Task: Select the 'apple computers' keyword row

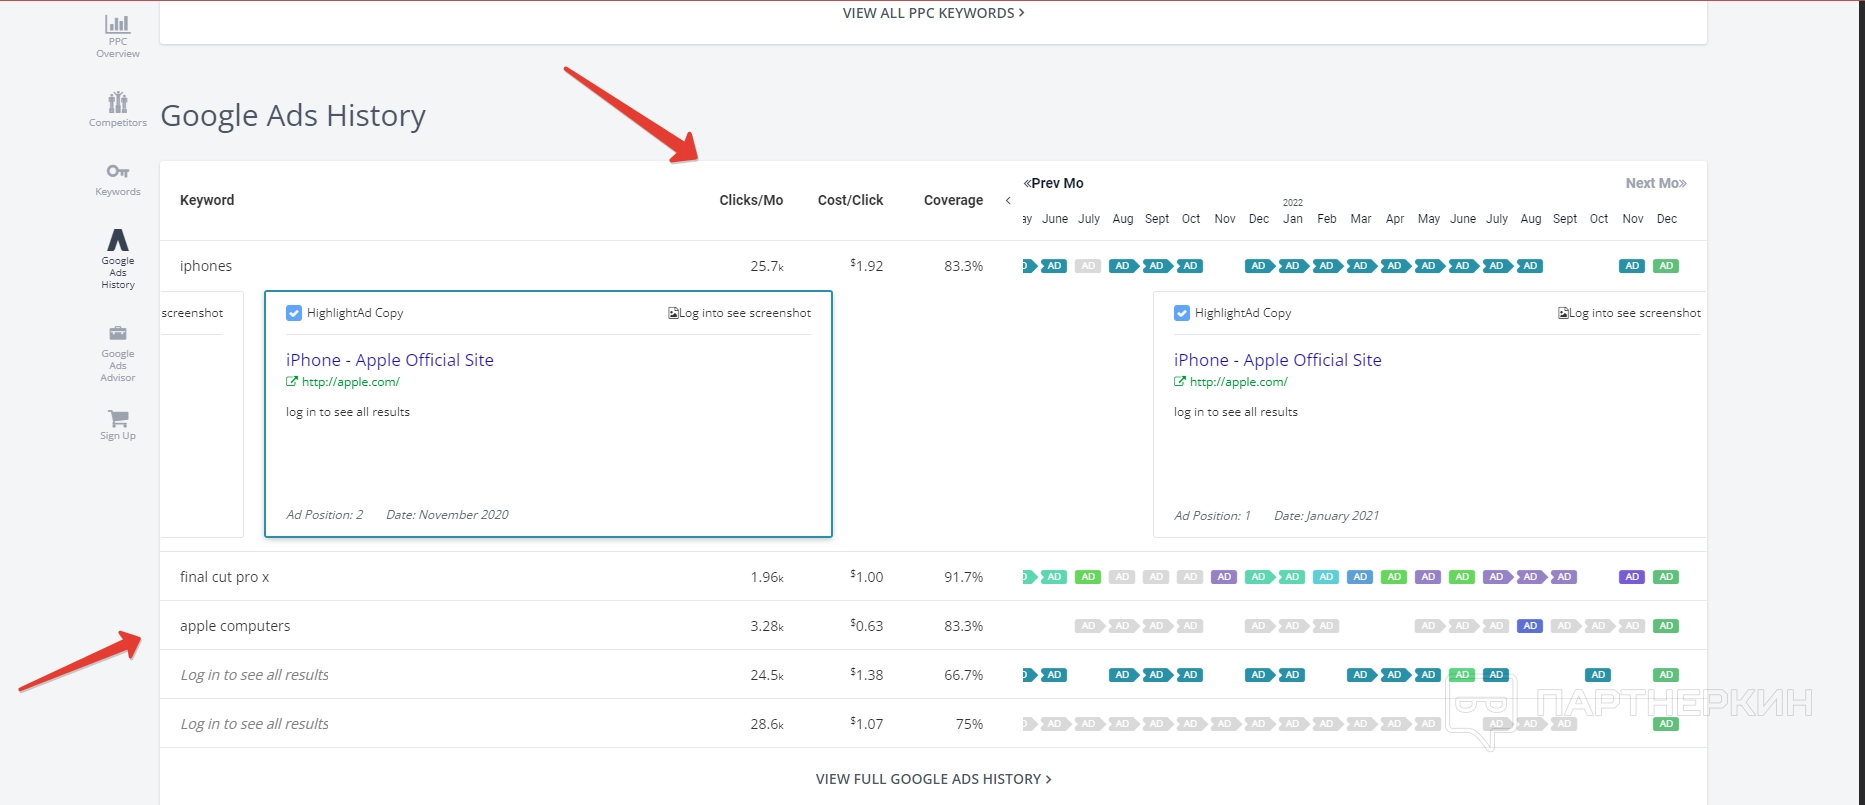Action: tap(235, 626)
